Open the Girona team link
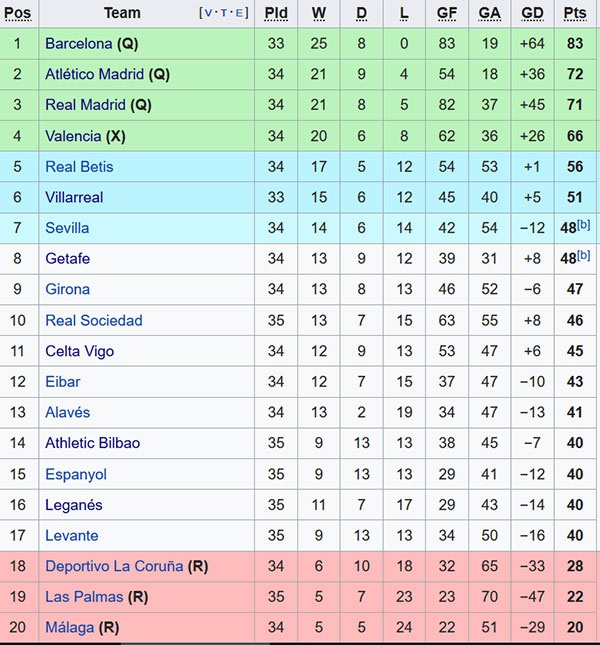600x645 pixels. pos(67,290)
